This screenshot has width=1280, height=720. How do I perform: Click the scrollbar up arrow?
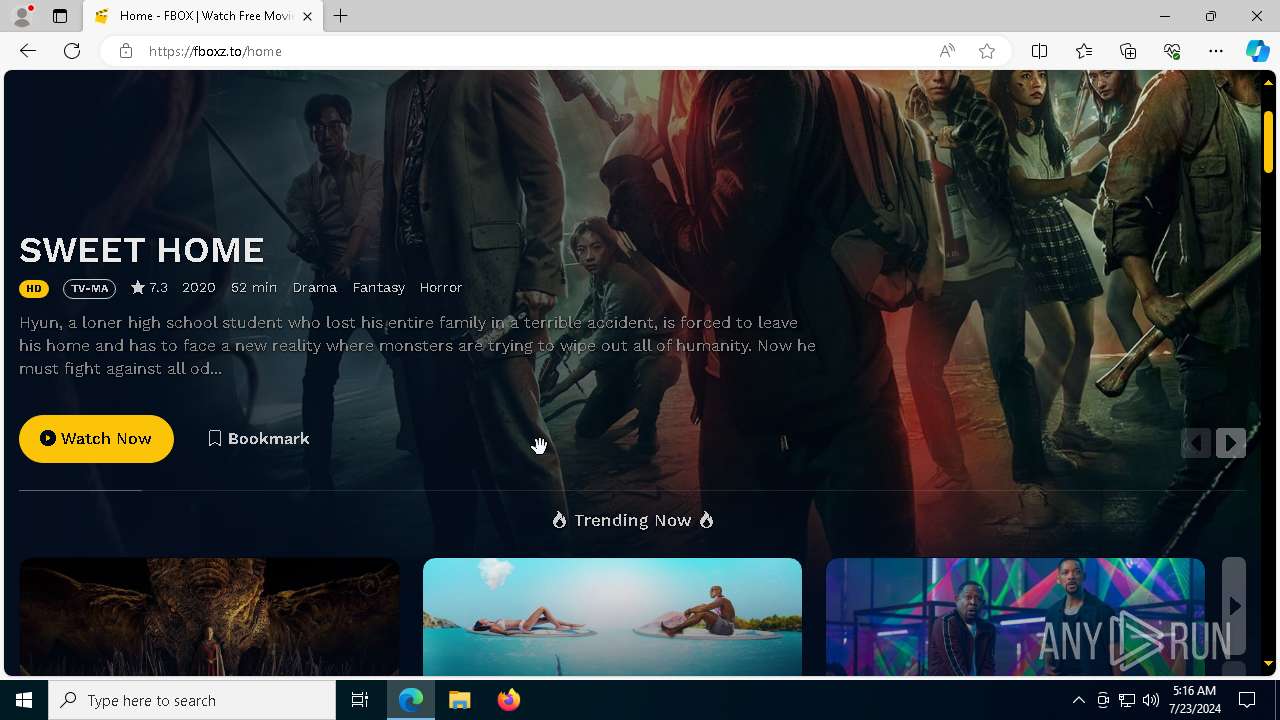pyautogui.click(x=1268, y=82)
